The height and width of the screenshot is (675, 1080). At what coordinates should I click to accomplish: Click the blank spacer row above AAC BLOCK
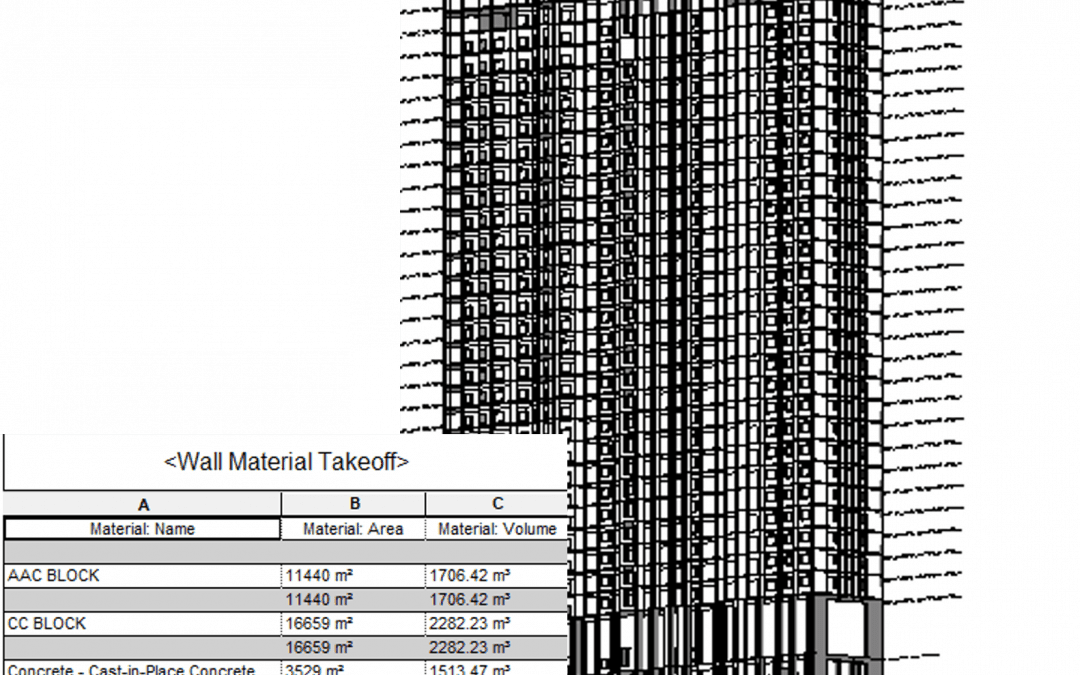283,552
